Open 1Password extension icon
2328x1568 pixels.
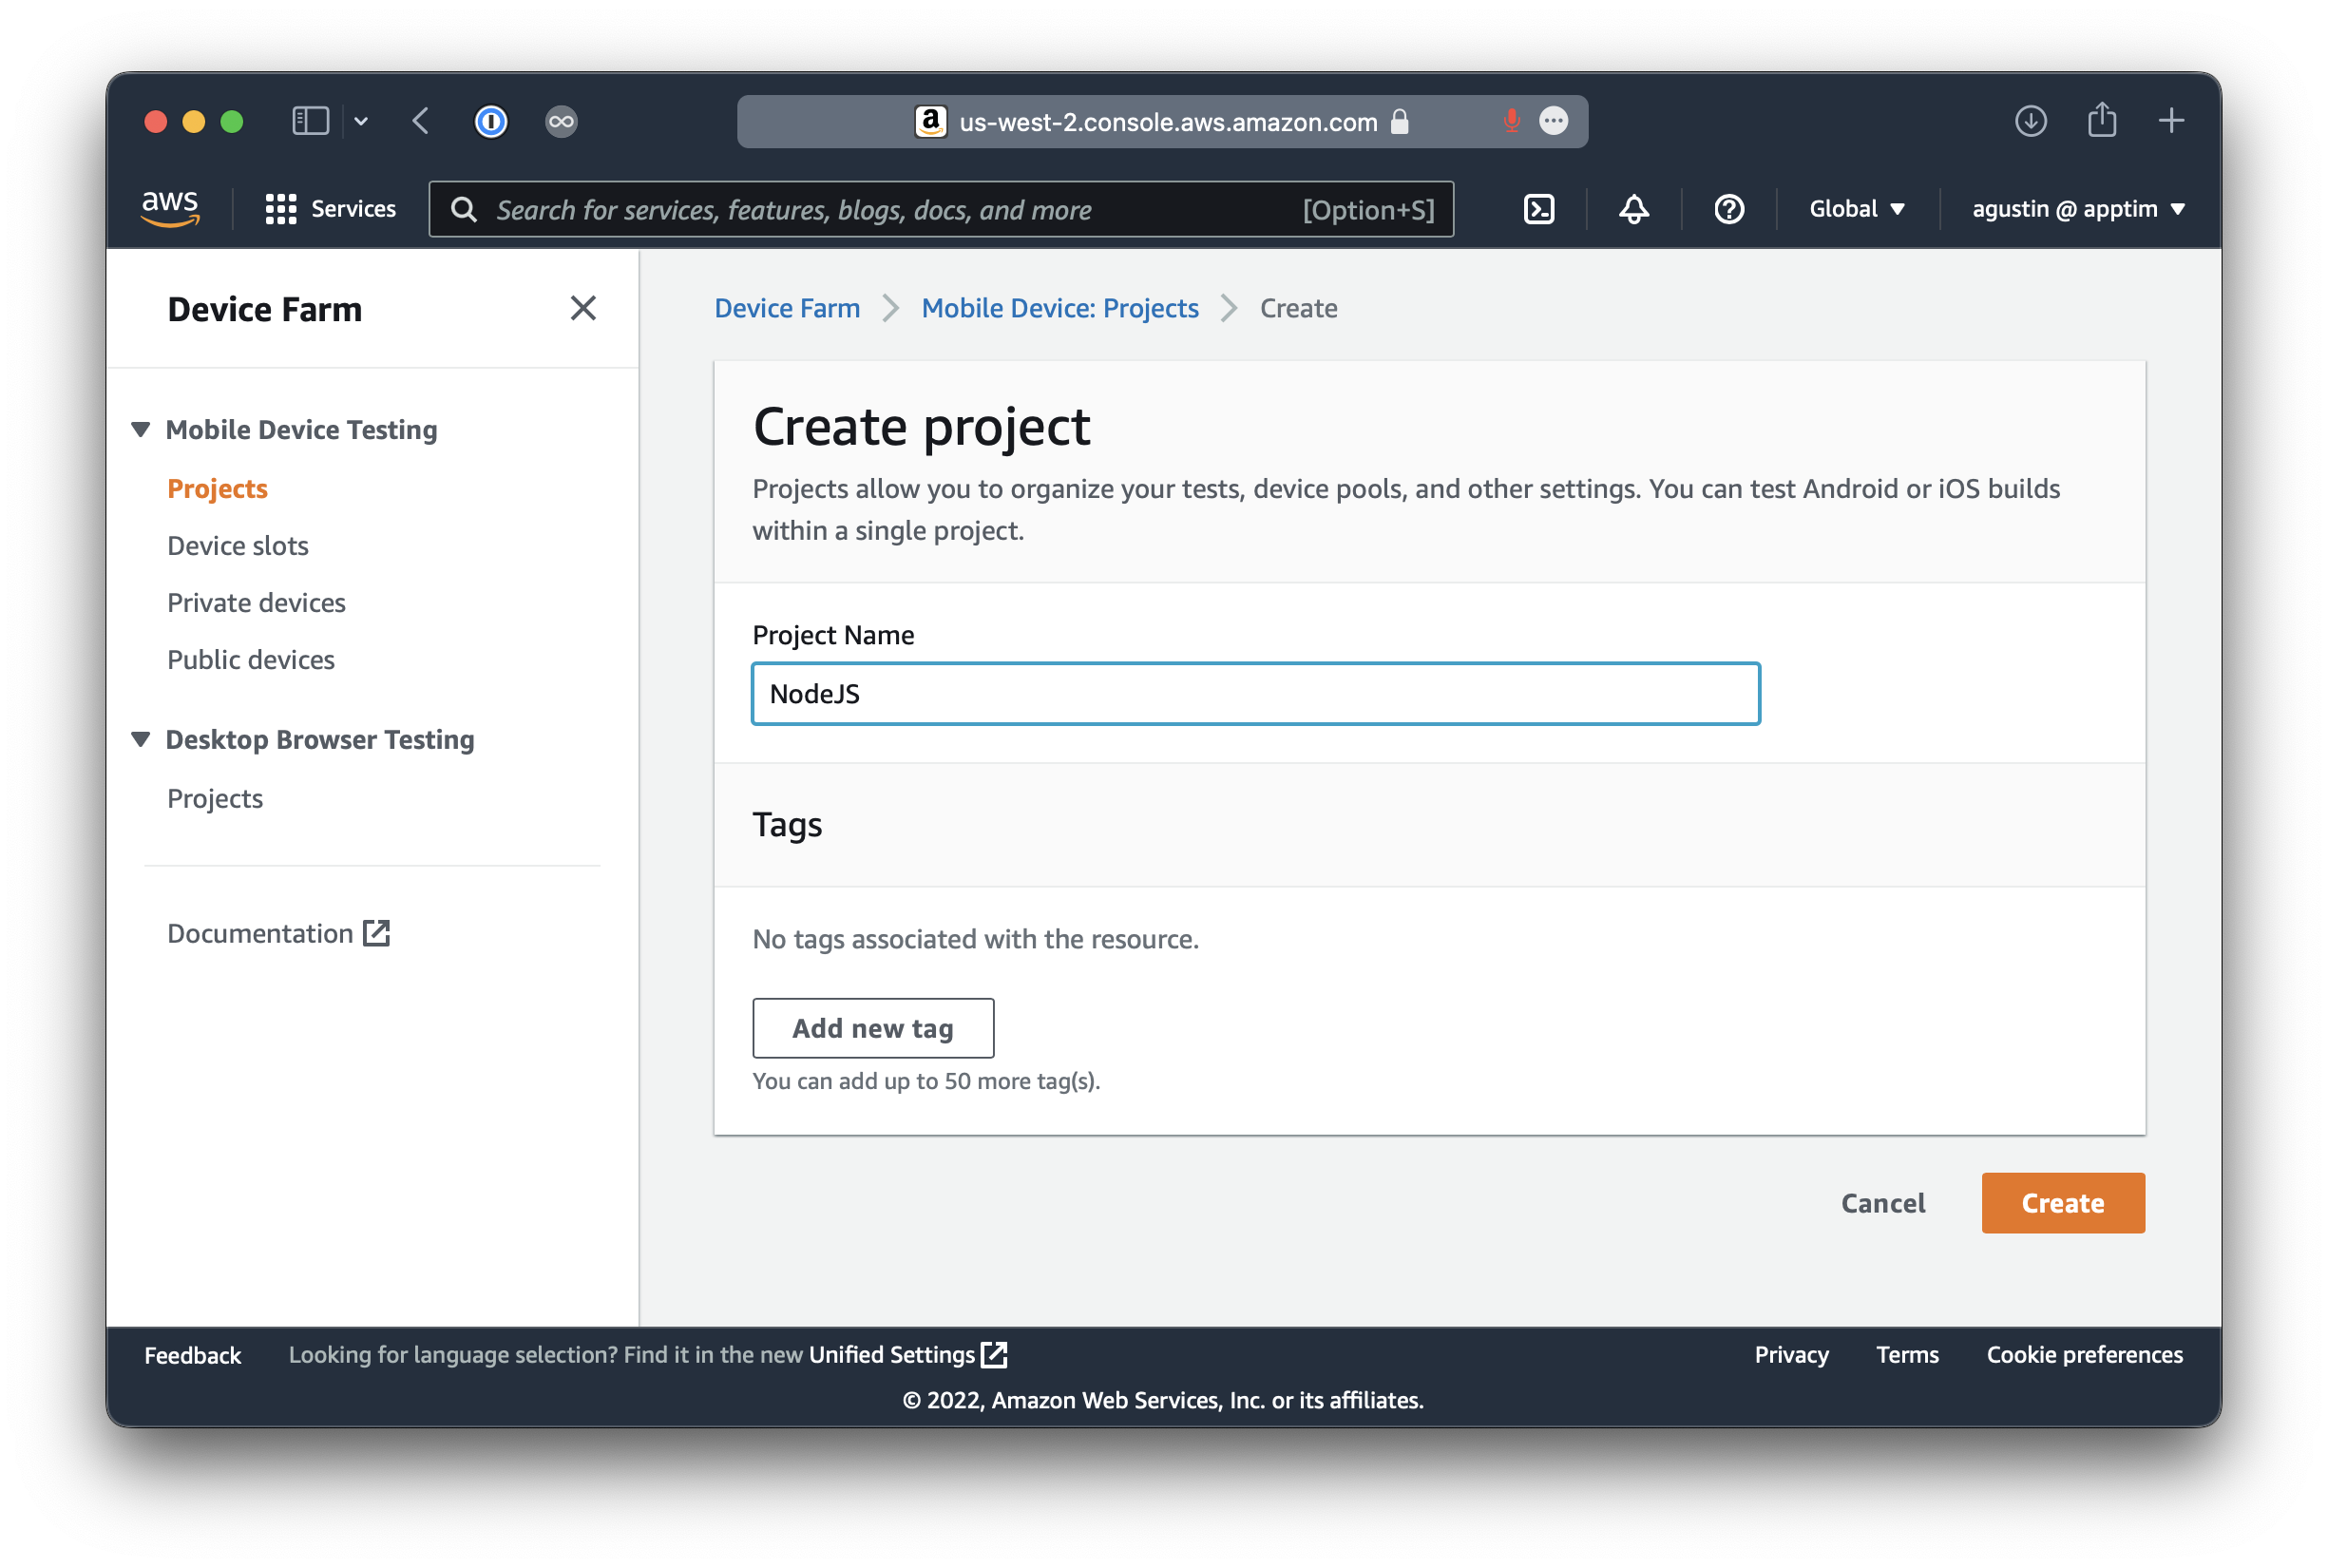(490, 121)
